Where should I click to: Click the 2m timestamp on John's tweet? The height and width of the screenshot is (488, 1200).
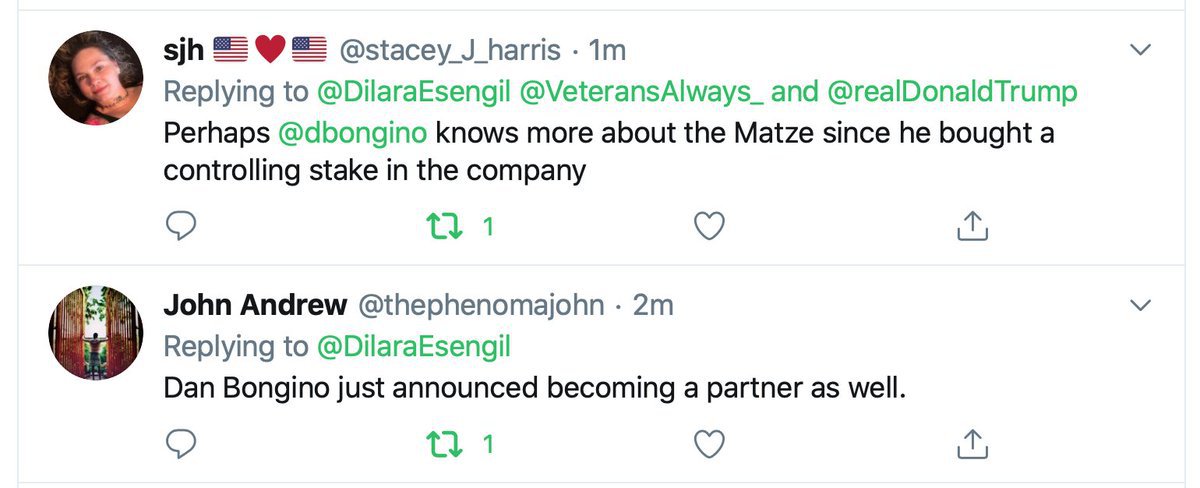(653, 305)
